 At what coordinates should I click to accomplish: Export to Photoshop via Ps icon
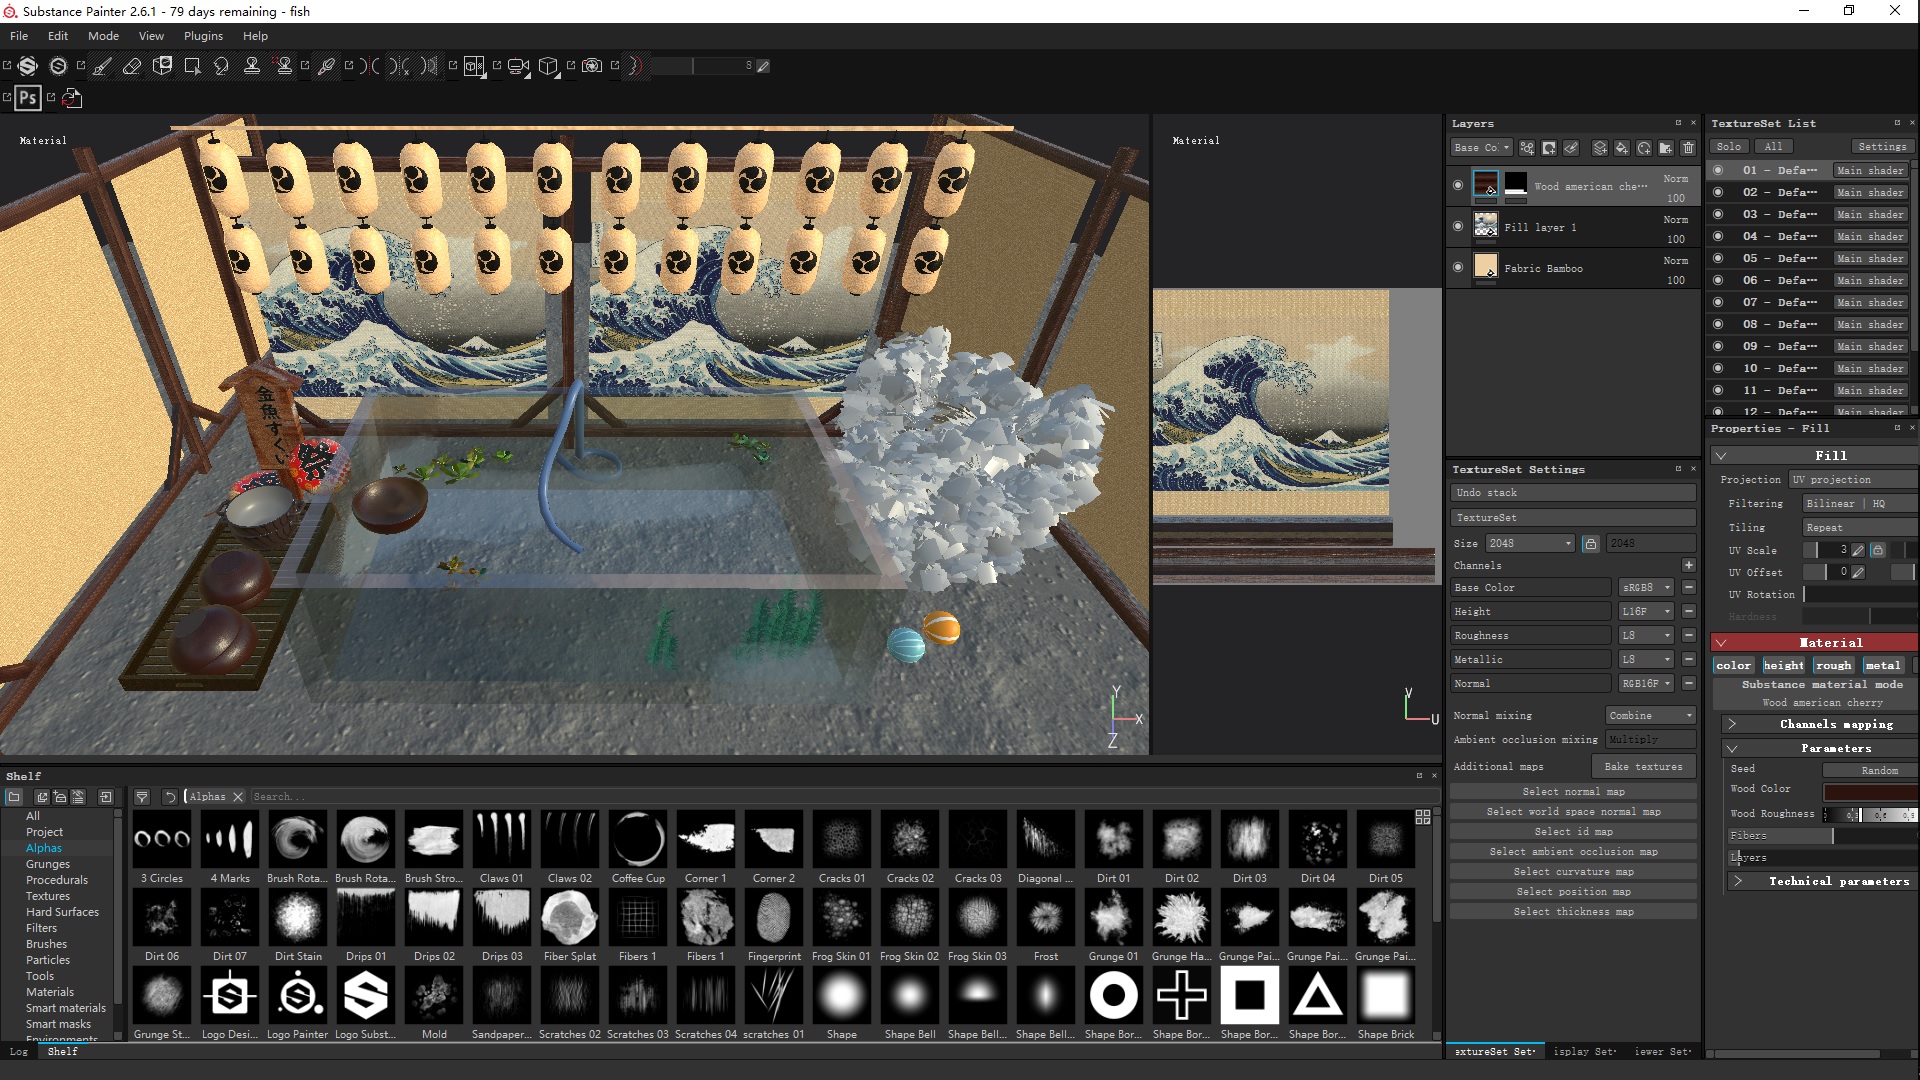[28, 98]
